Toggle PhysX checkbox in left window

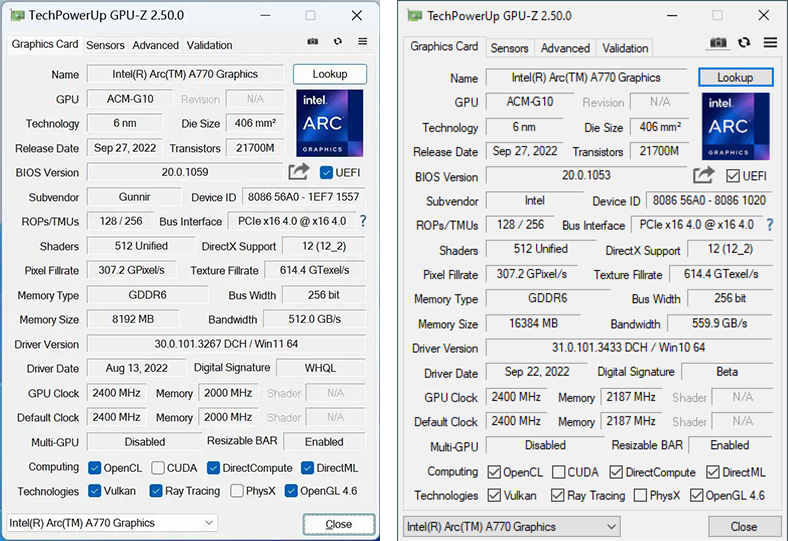[237, 491]
